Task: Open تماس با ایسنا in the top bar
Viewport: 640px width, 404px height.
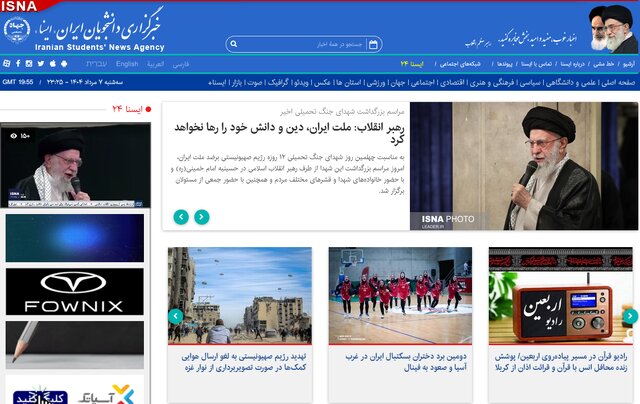Action: tap(536, 64)
